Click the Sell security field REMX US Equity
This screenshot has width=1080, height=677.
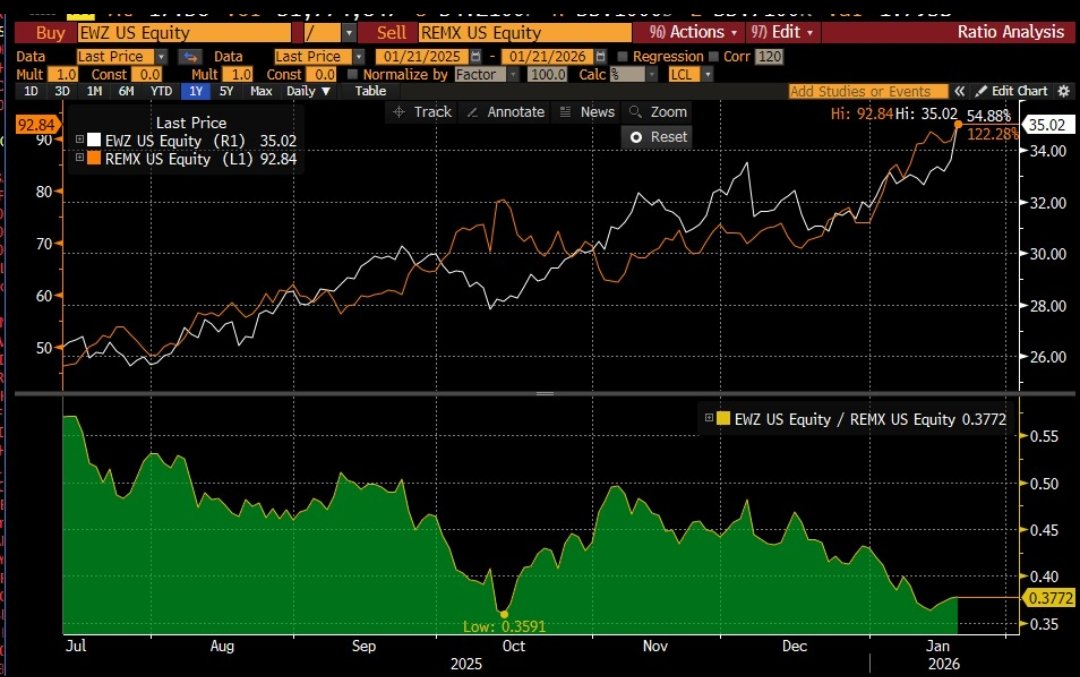(525, 32)
